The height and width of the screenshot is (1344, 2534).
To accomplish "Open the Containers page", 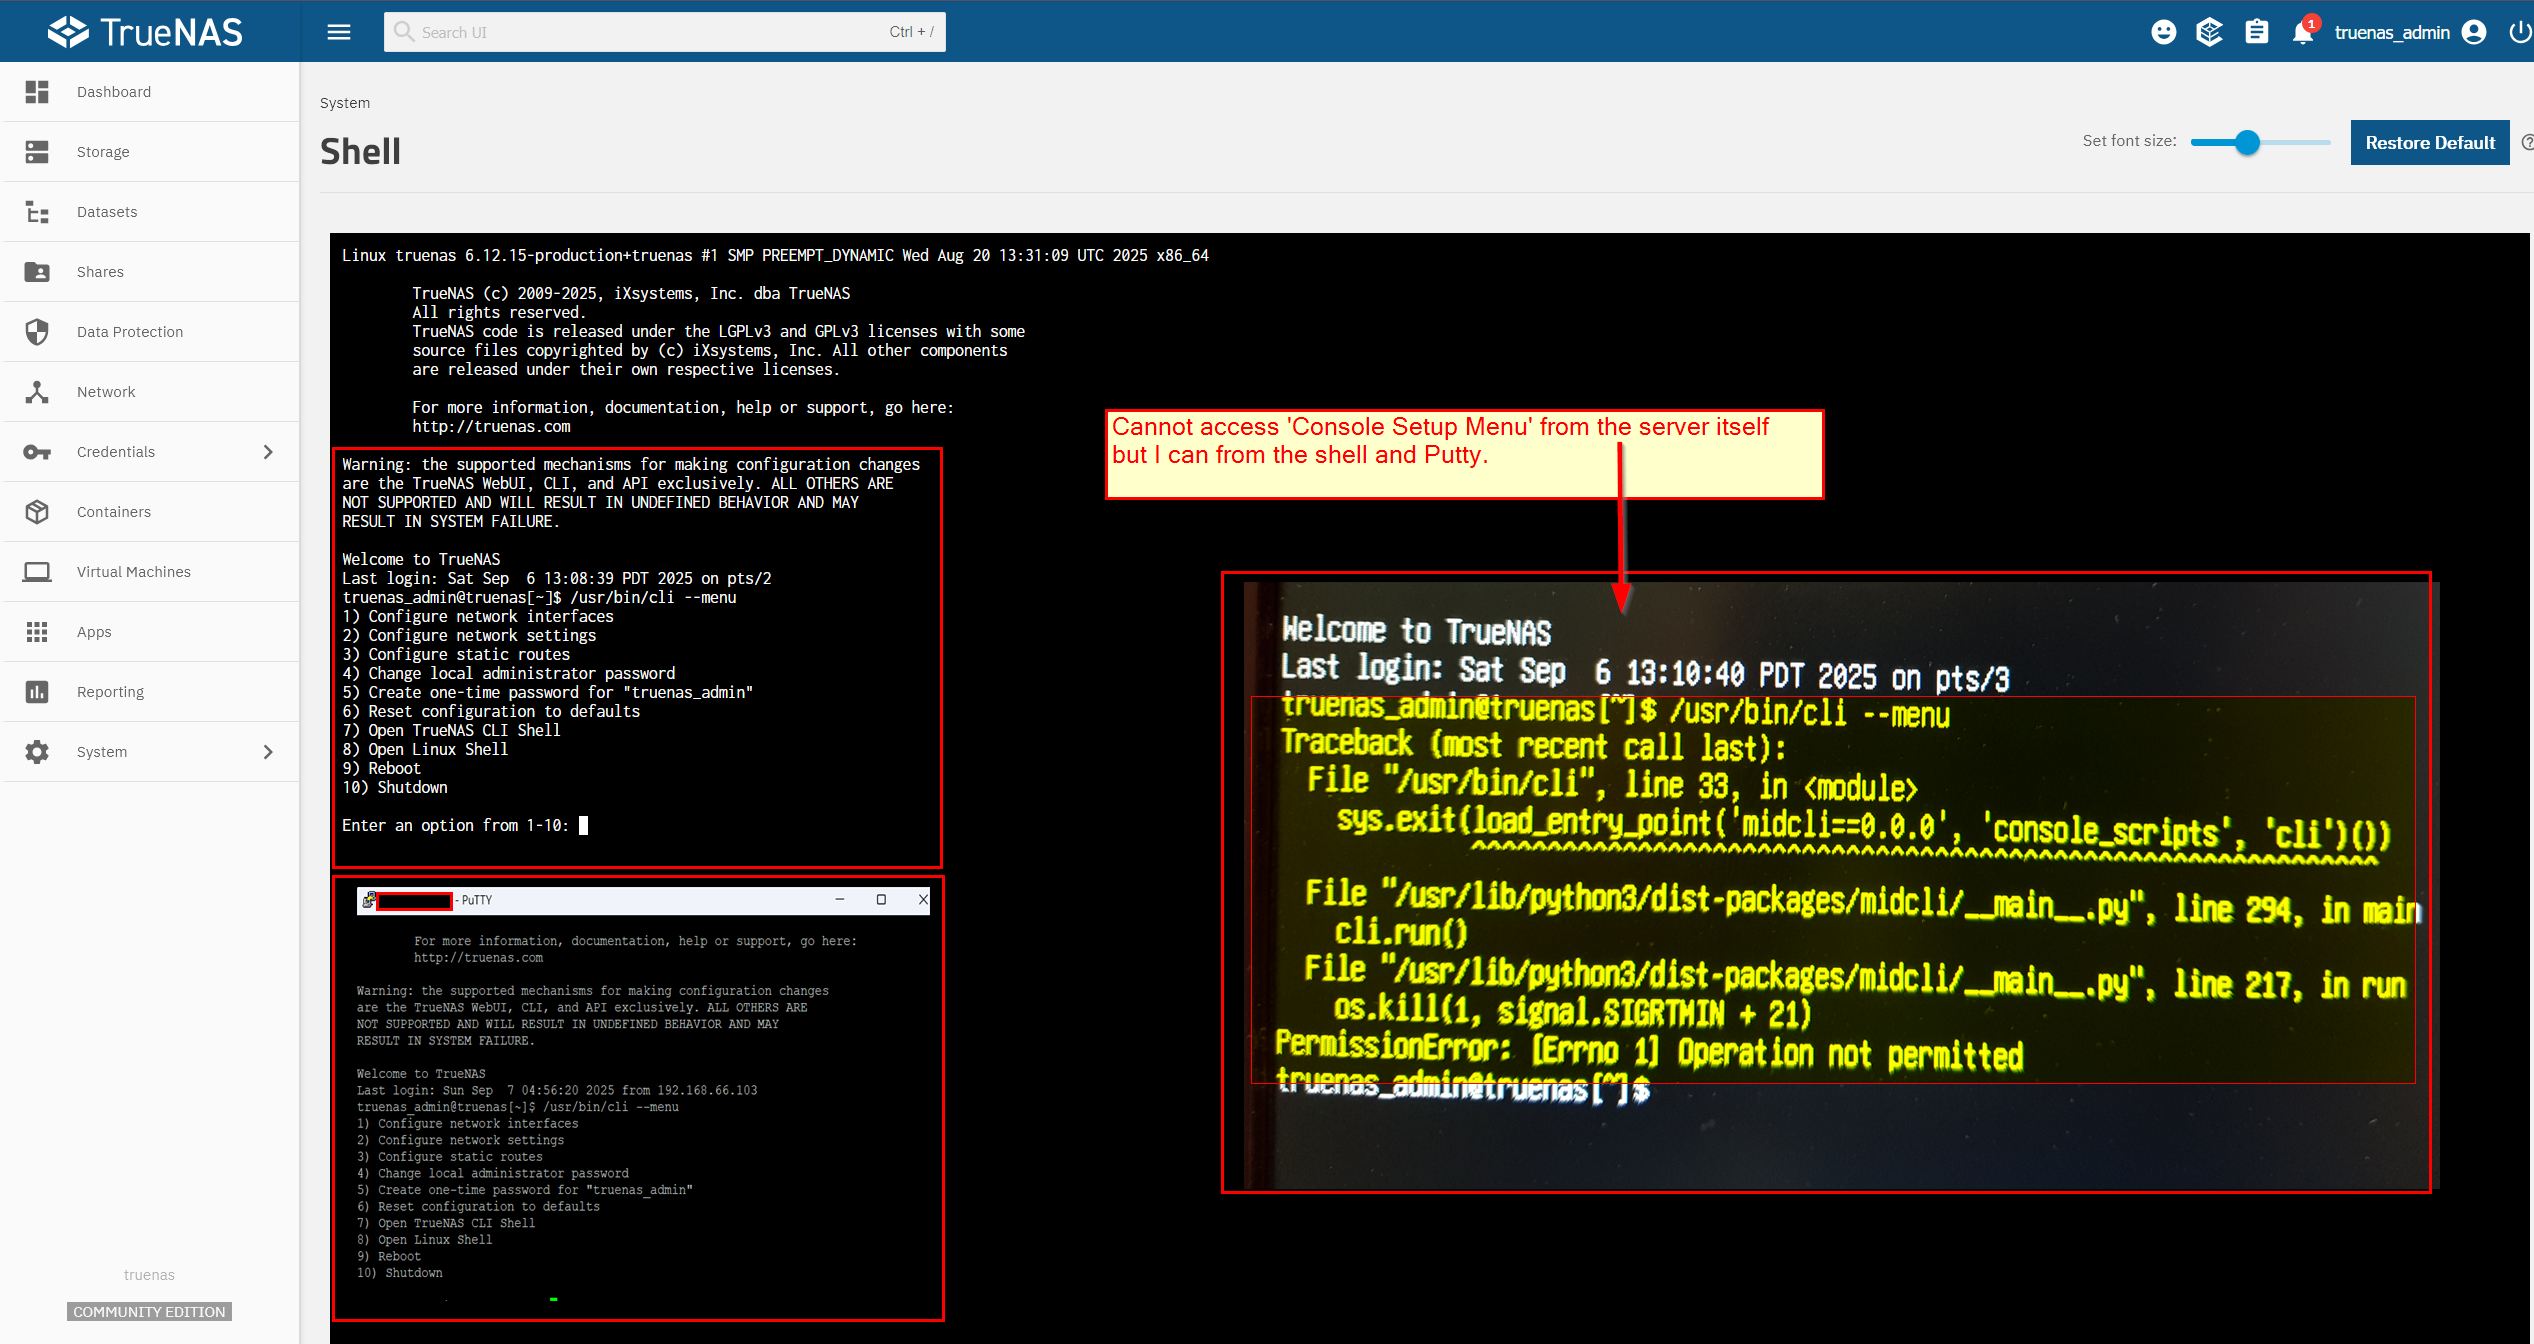I will pos(150,512).
